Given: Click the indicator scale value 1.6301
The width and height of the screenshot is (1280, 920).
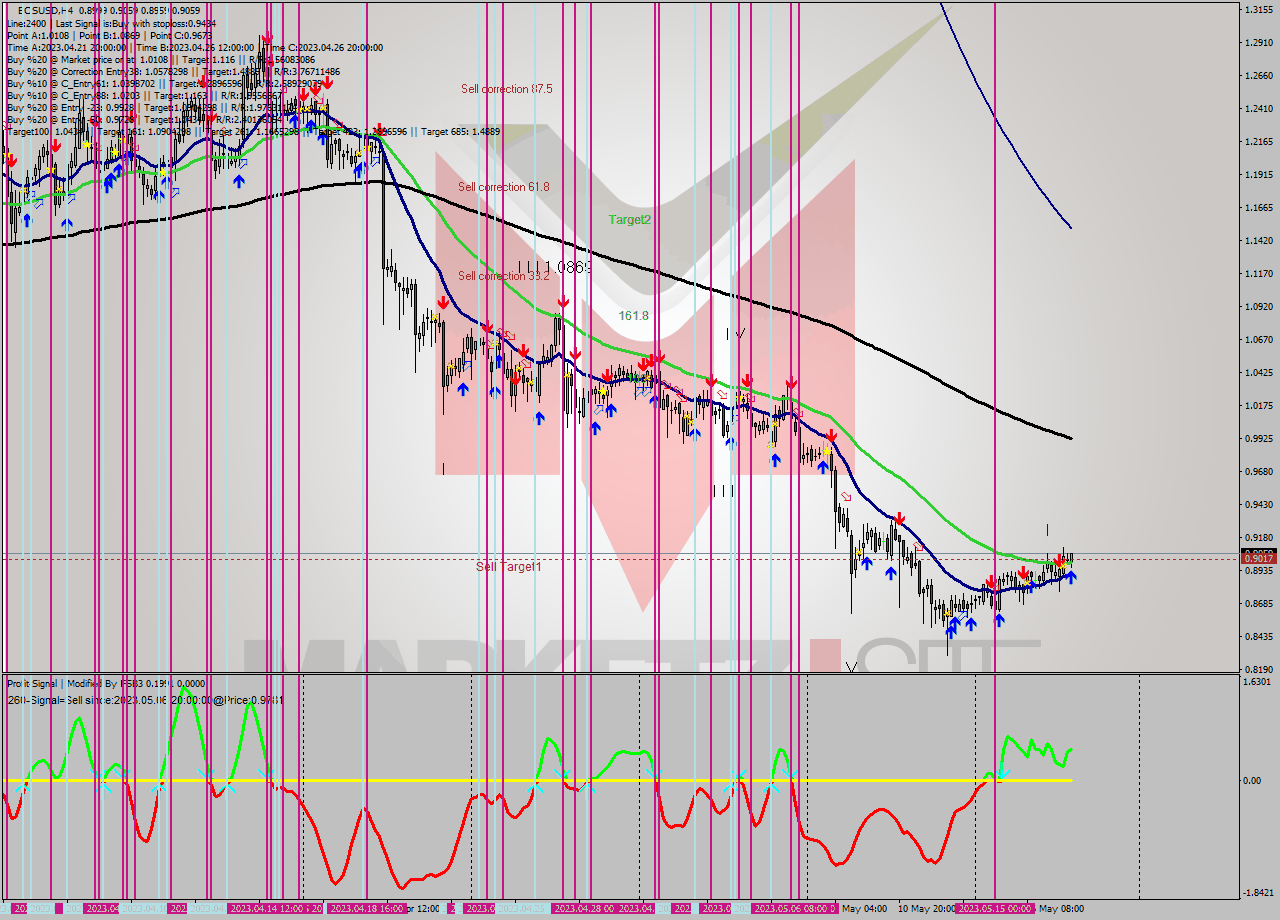Looking at the screenshot, I should [x=1255, y=682].
